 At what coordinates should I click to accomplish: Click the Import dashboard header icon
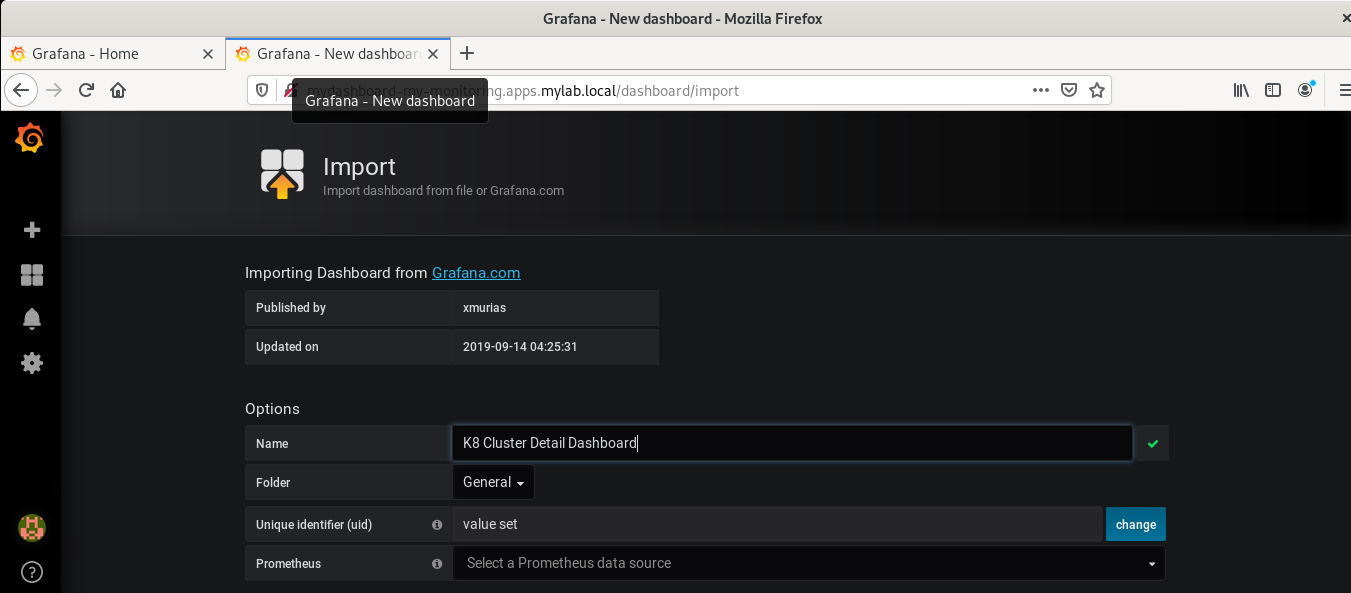pos(282,173)
